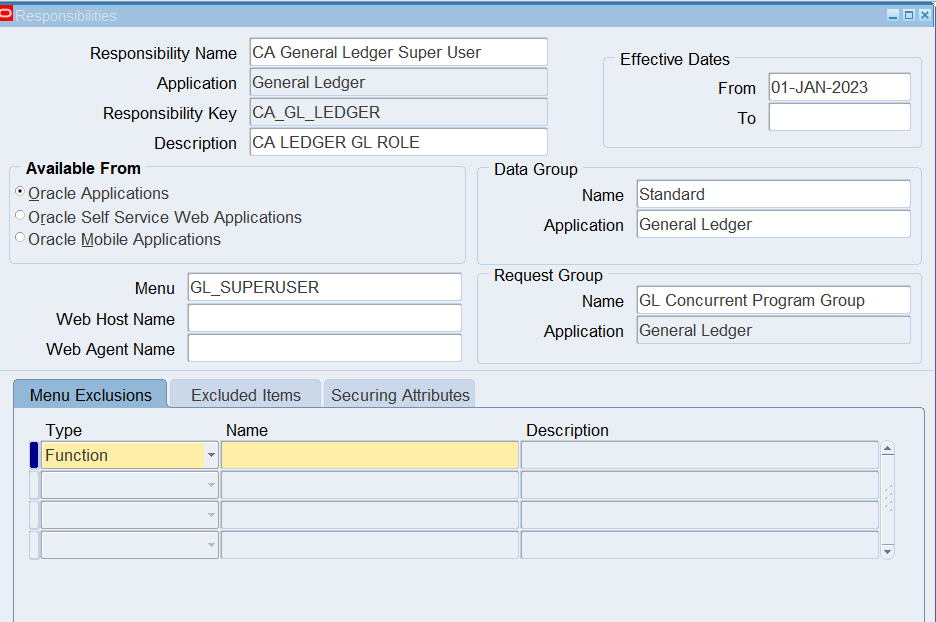
Task: Minimize the Responsibilities window
Action: 893,16
